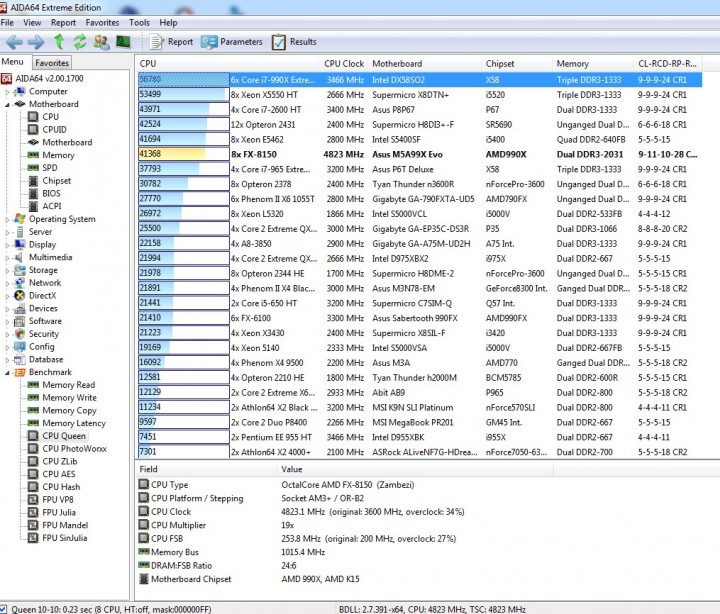Select the Memory Write benchmark
The width and height of the screenshot is (720, 614).
(69, 398)
